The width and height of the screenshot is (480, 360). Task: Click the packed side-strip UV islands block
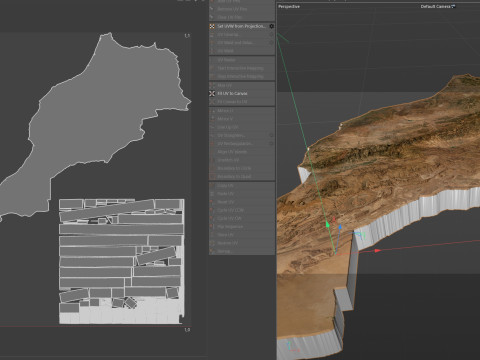(x=121, y=261)
